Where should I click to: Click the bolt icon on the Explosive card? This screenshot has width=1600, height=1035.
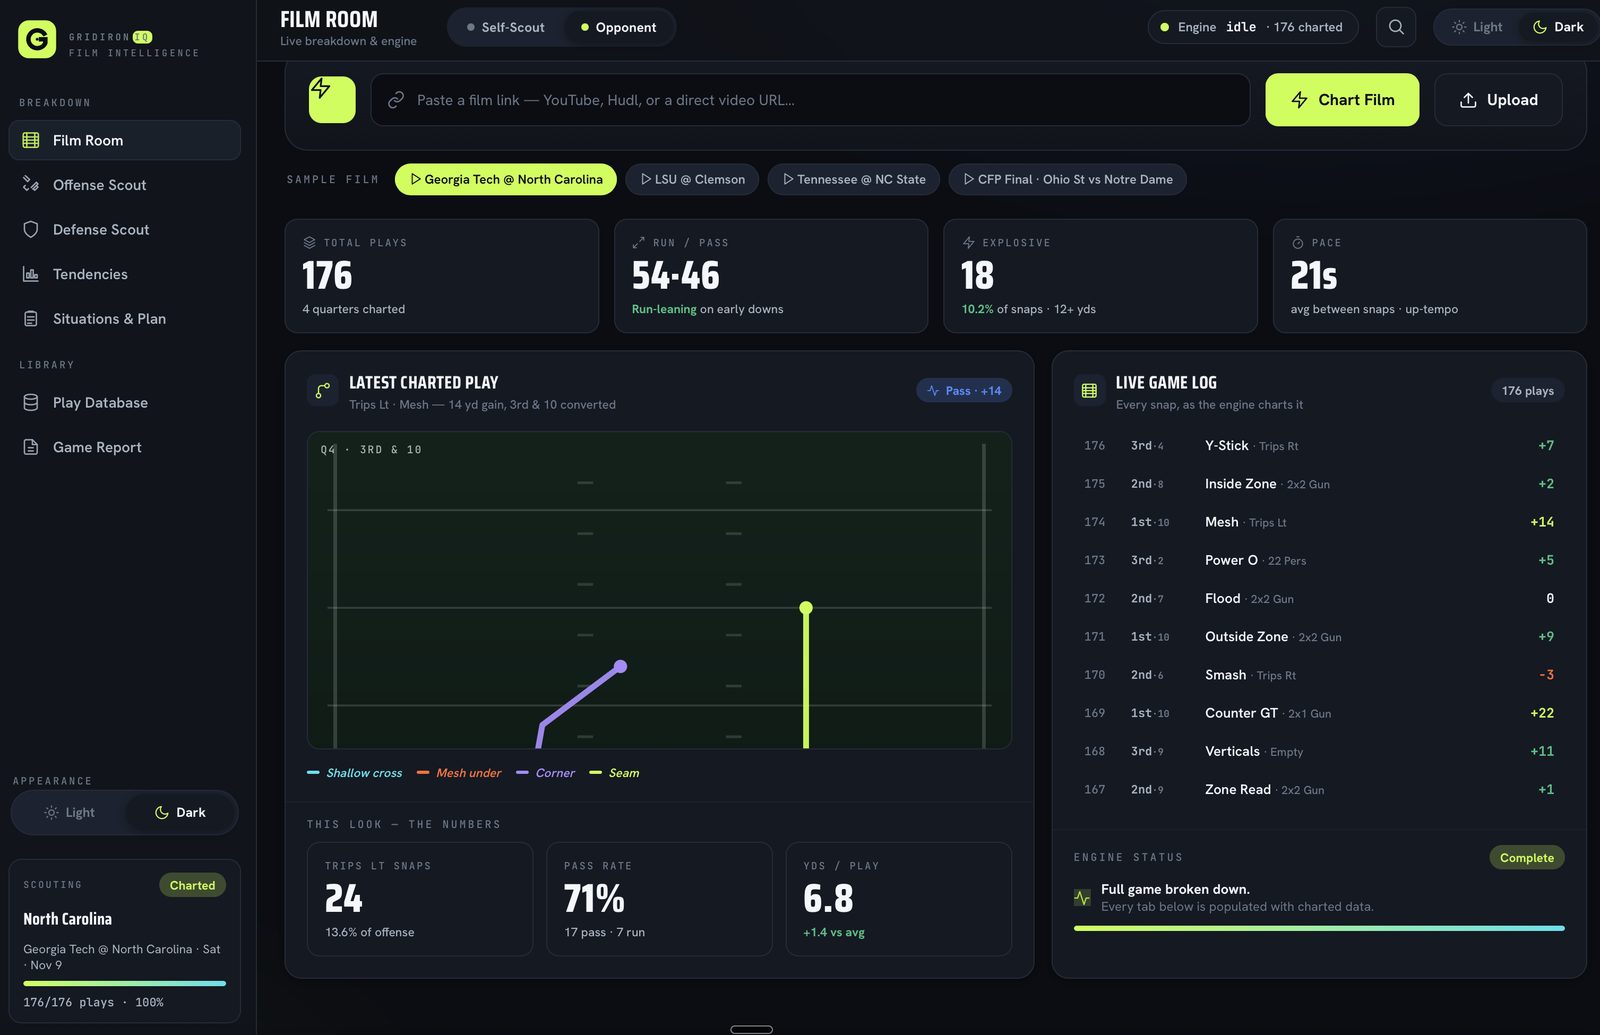[968, 243]
